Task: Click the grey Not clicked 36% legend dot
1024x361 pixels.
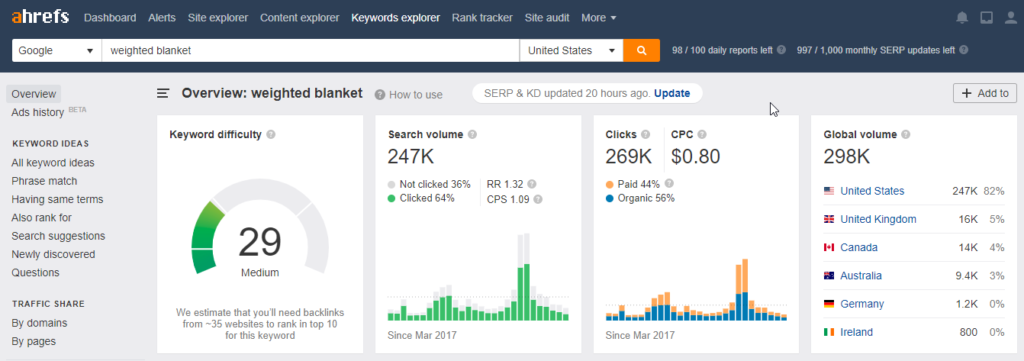Action: coord(391,185)
